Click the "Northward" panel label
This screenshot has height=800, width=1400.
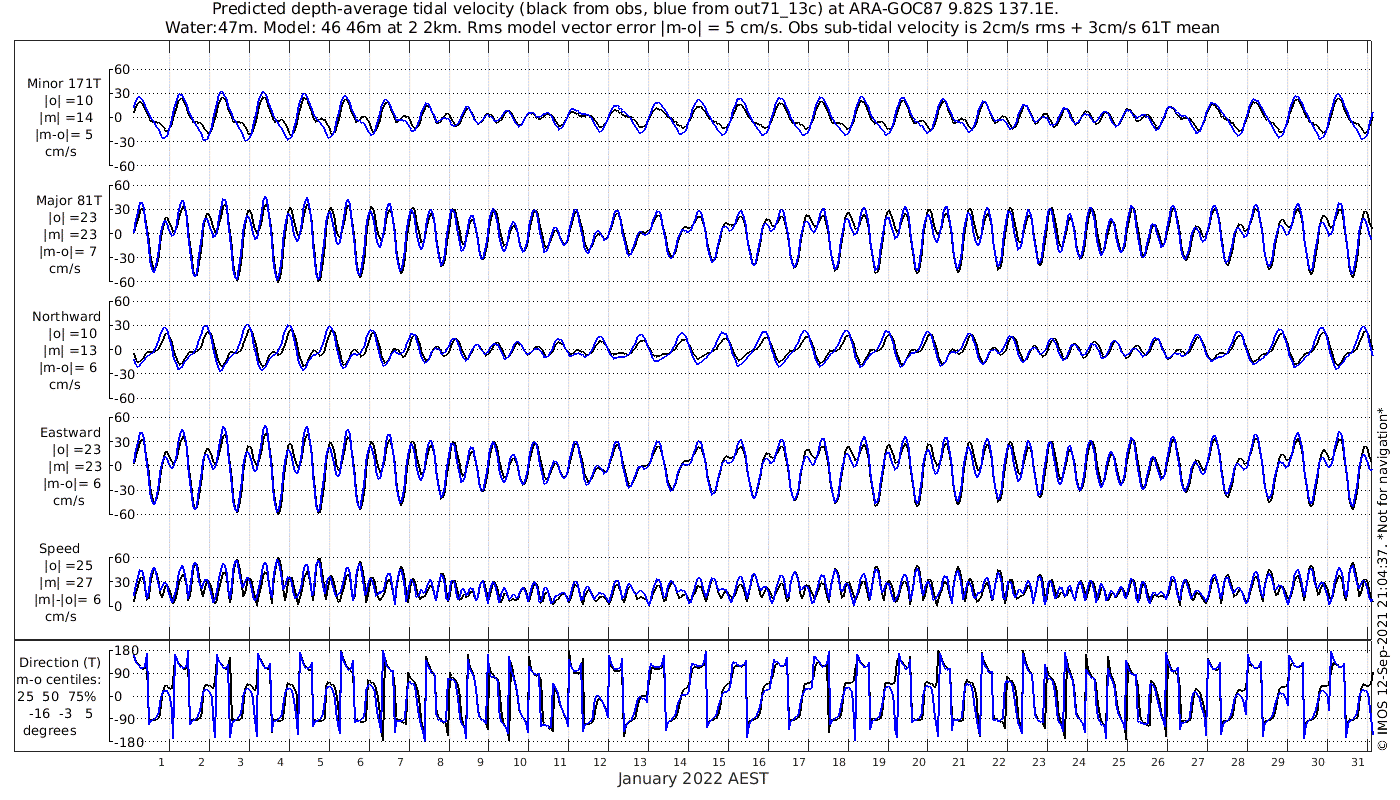point(66,317)
